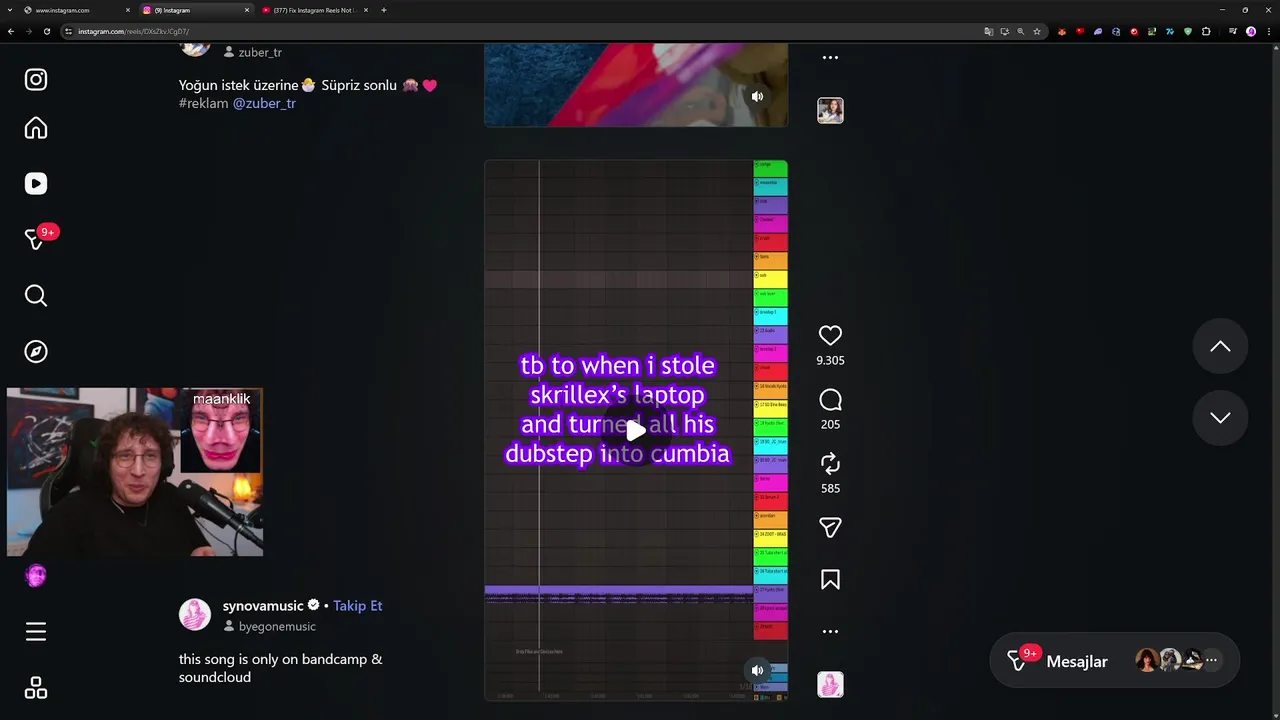Open synovamusic profile link
Screen dimensions: 1280x720
point(263,606)
